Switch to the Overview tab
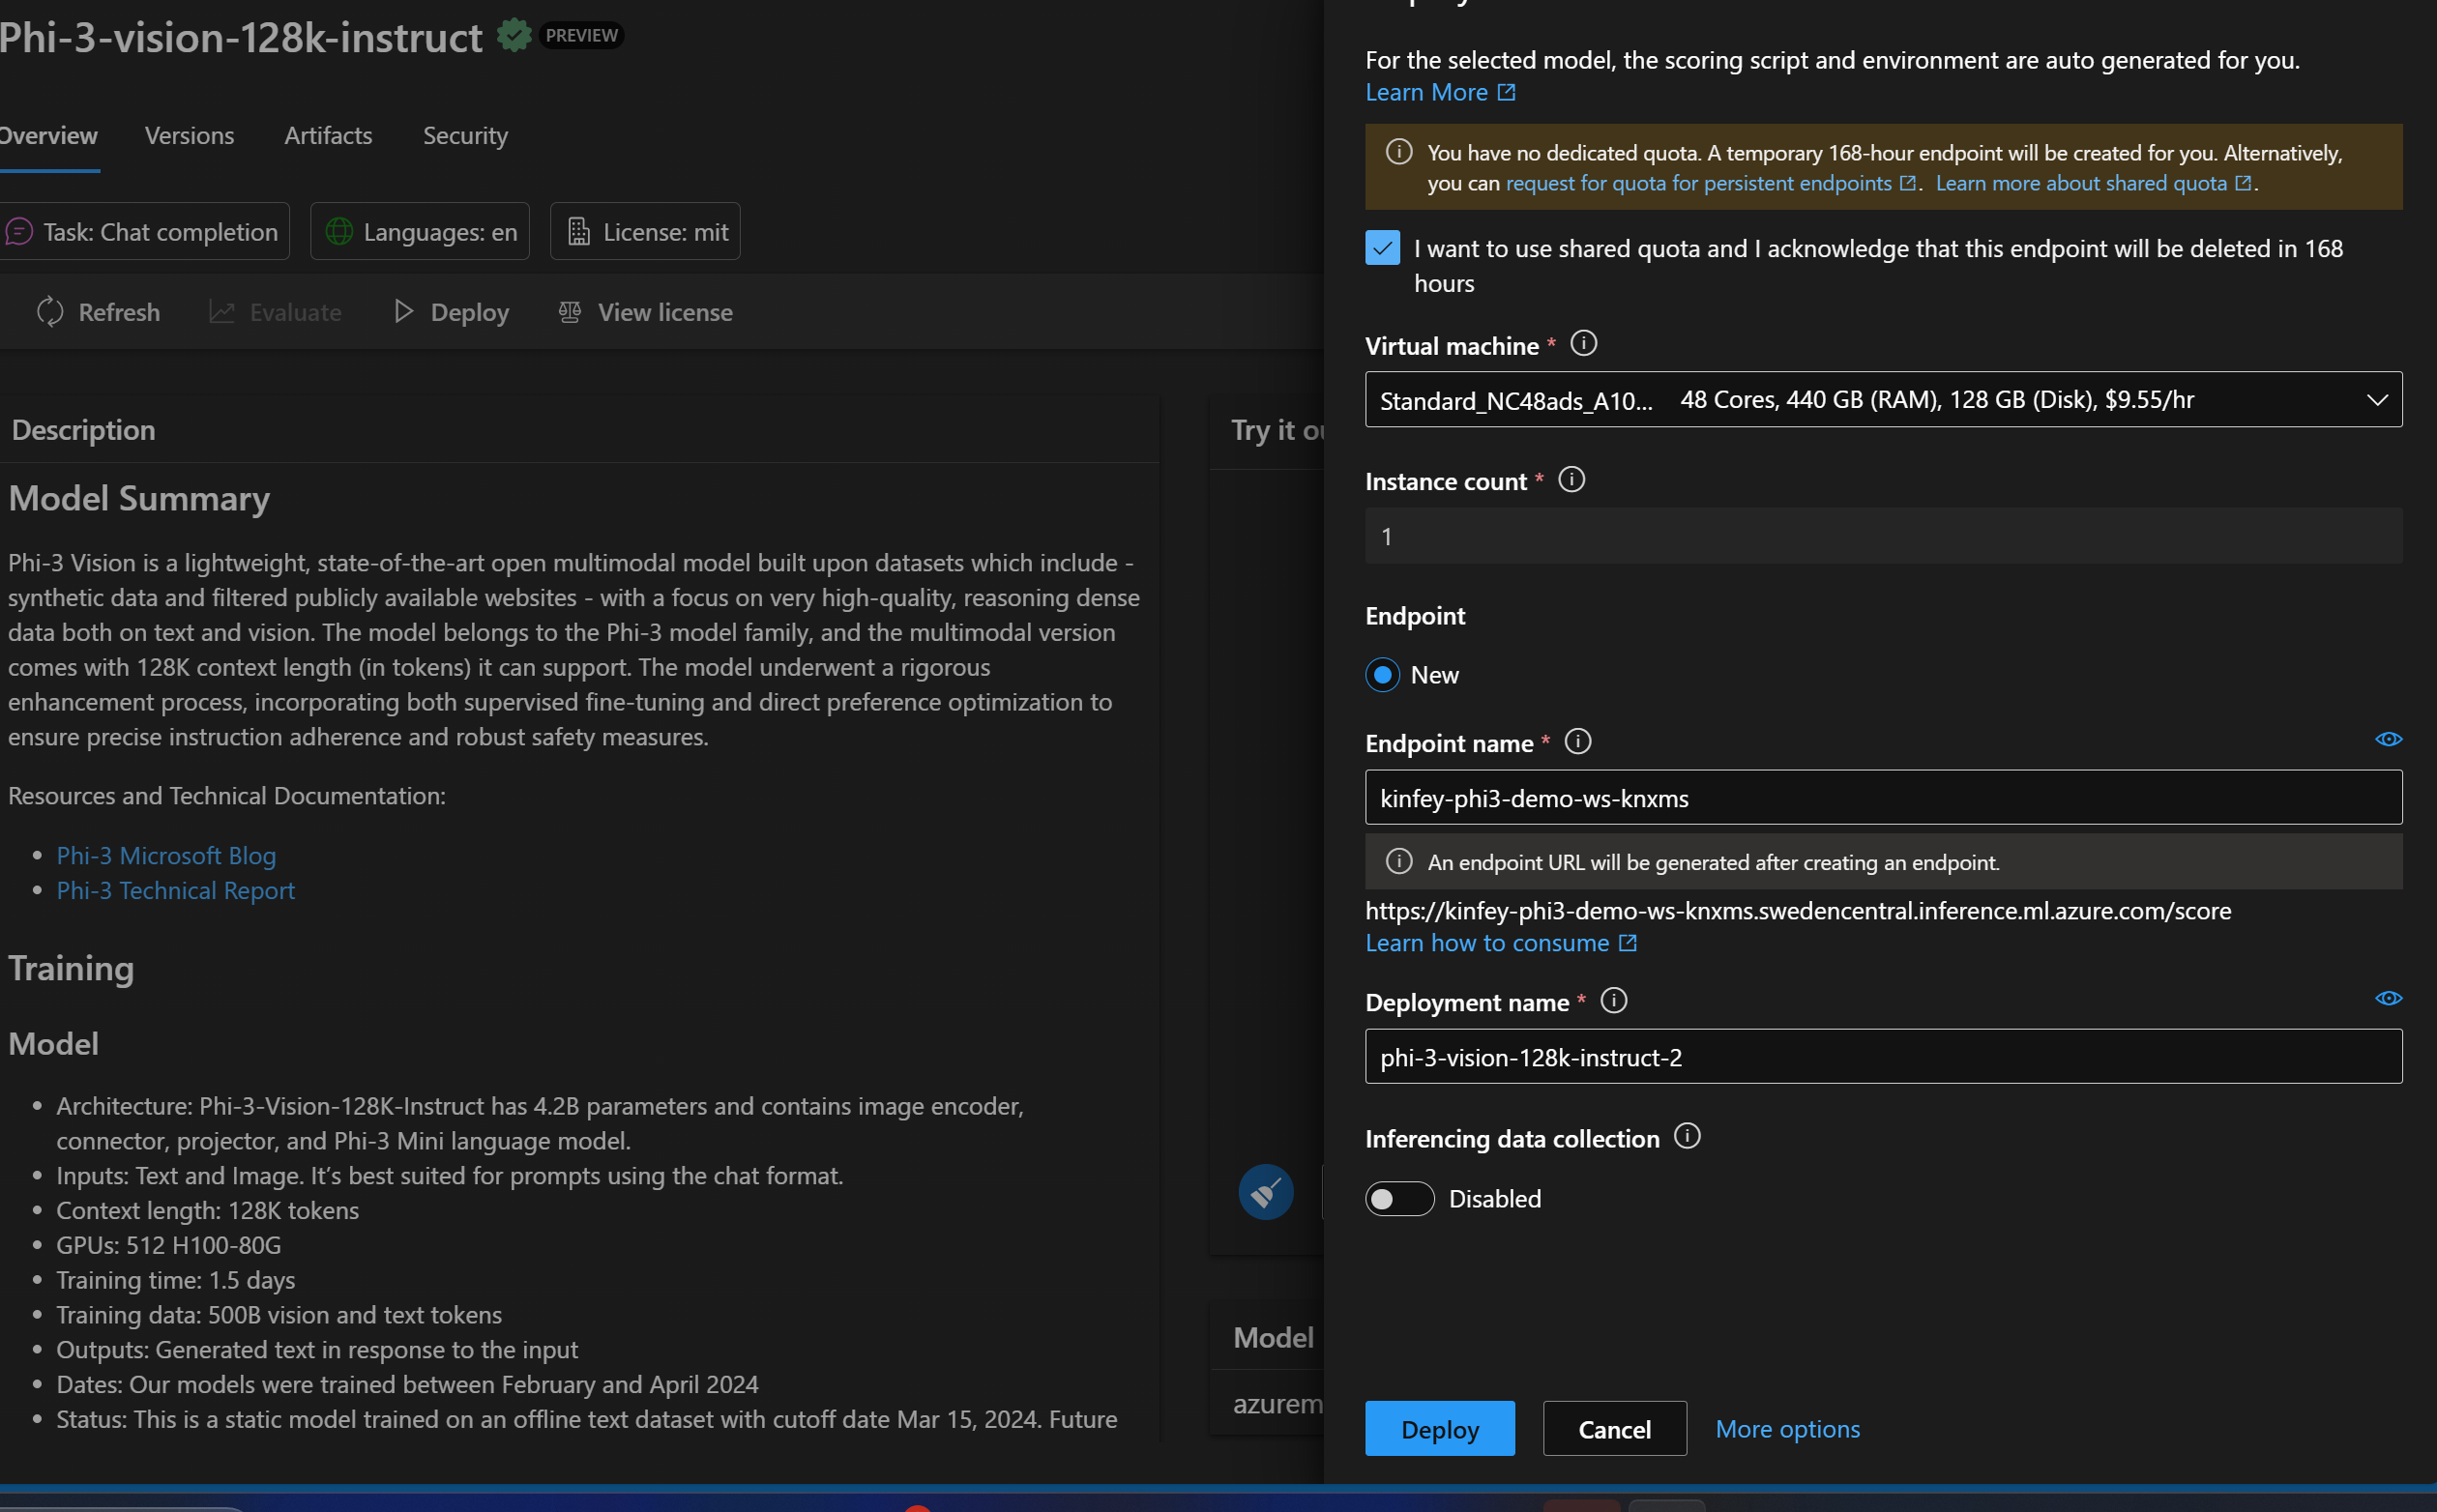 [48, 136]
